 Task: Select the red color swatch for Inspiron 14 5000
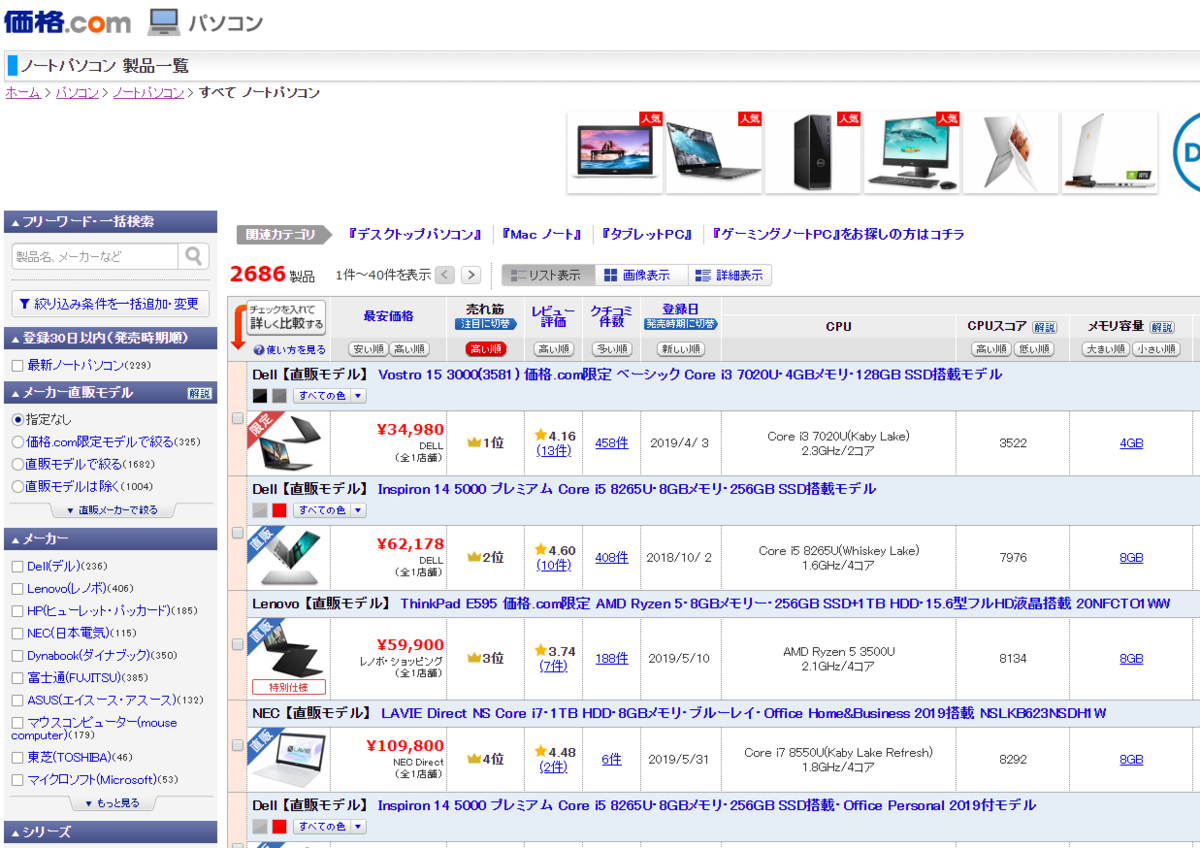276,510
